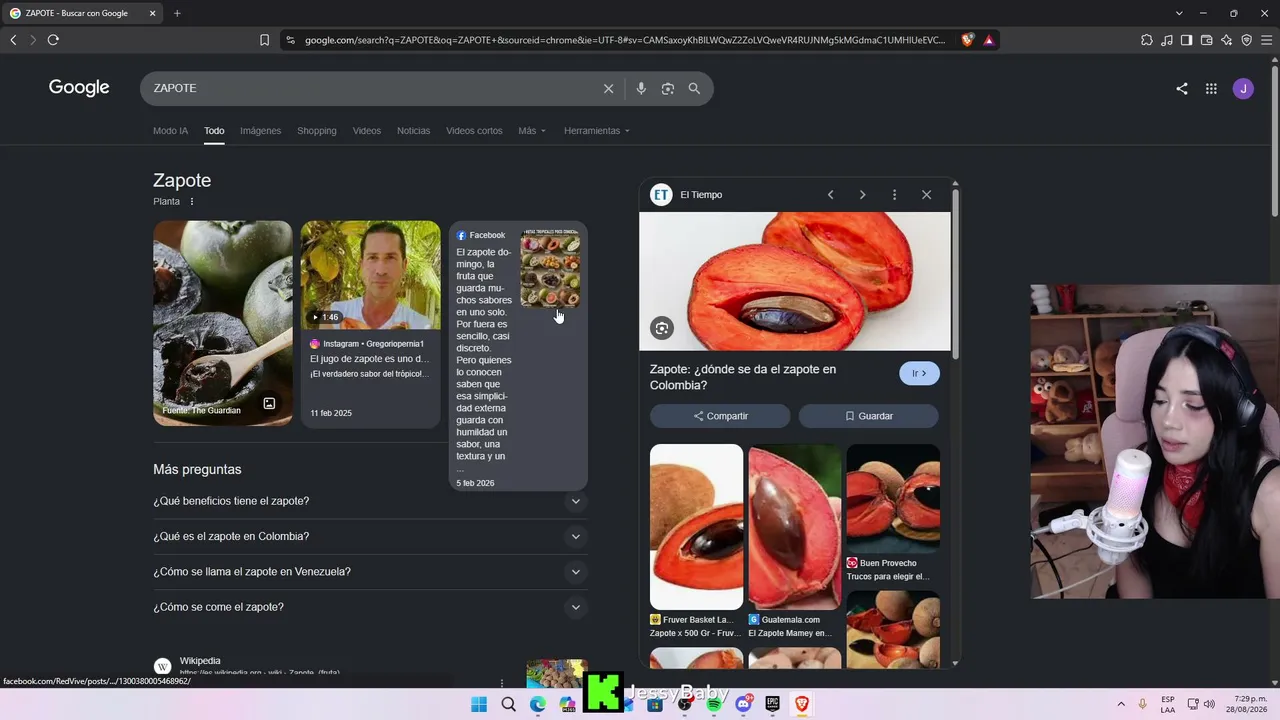Image resolution: width=1280 pixels, height=720 pixels.
Task: Open the music note playlist icon
Action: click(1167, 40)
